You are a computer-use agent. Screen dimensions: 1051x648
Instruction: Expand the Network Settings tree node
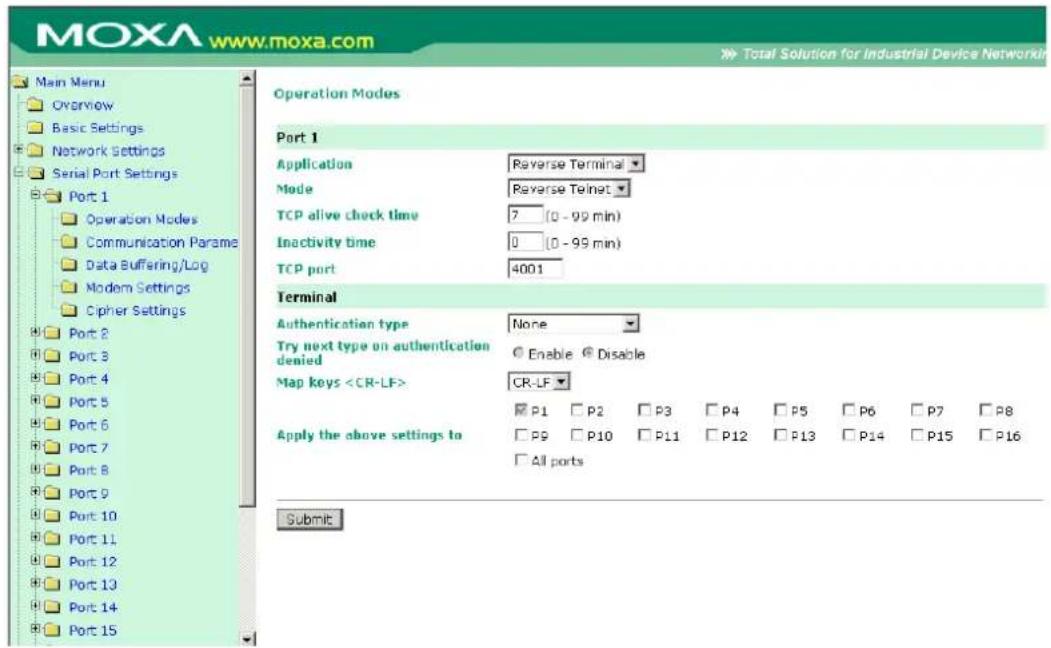(x=19, y=149)
